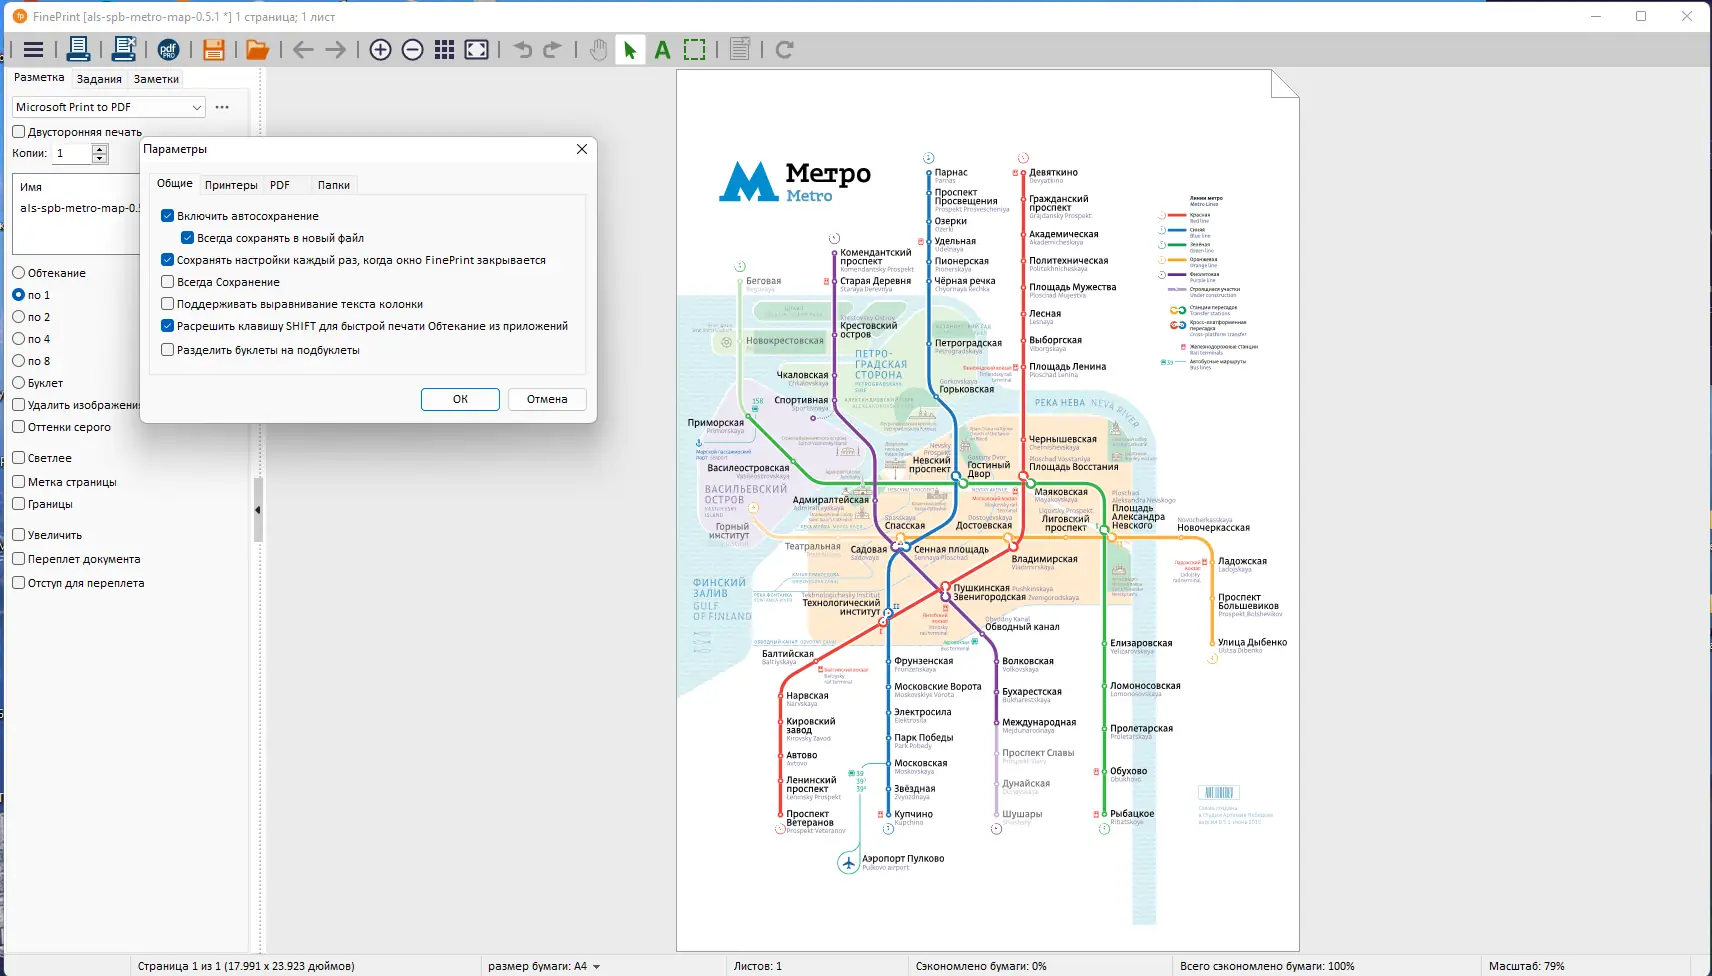1712x976 pixels.
Task: Switch to Принтеры tab in dialog
Action: 231,185
